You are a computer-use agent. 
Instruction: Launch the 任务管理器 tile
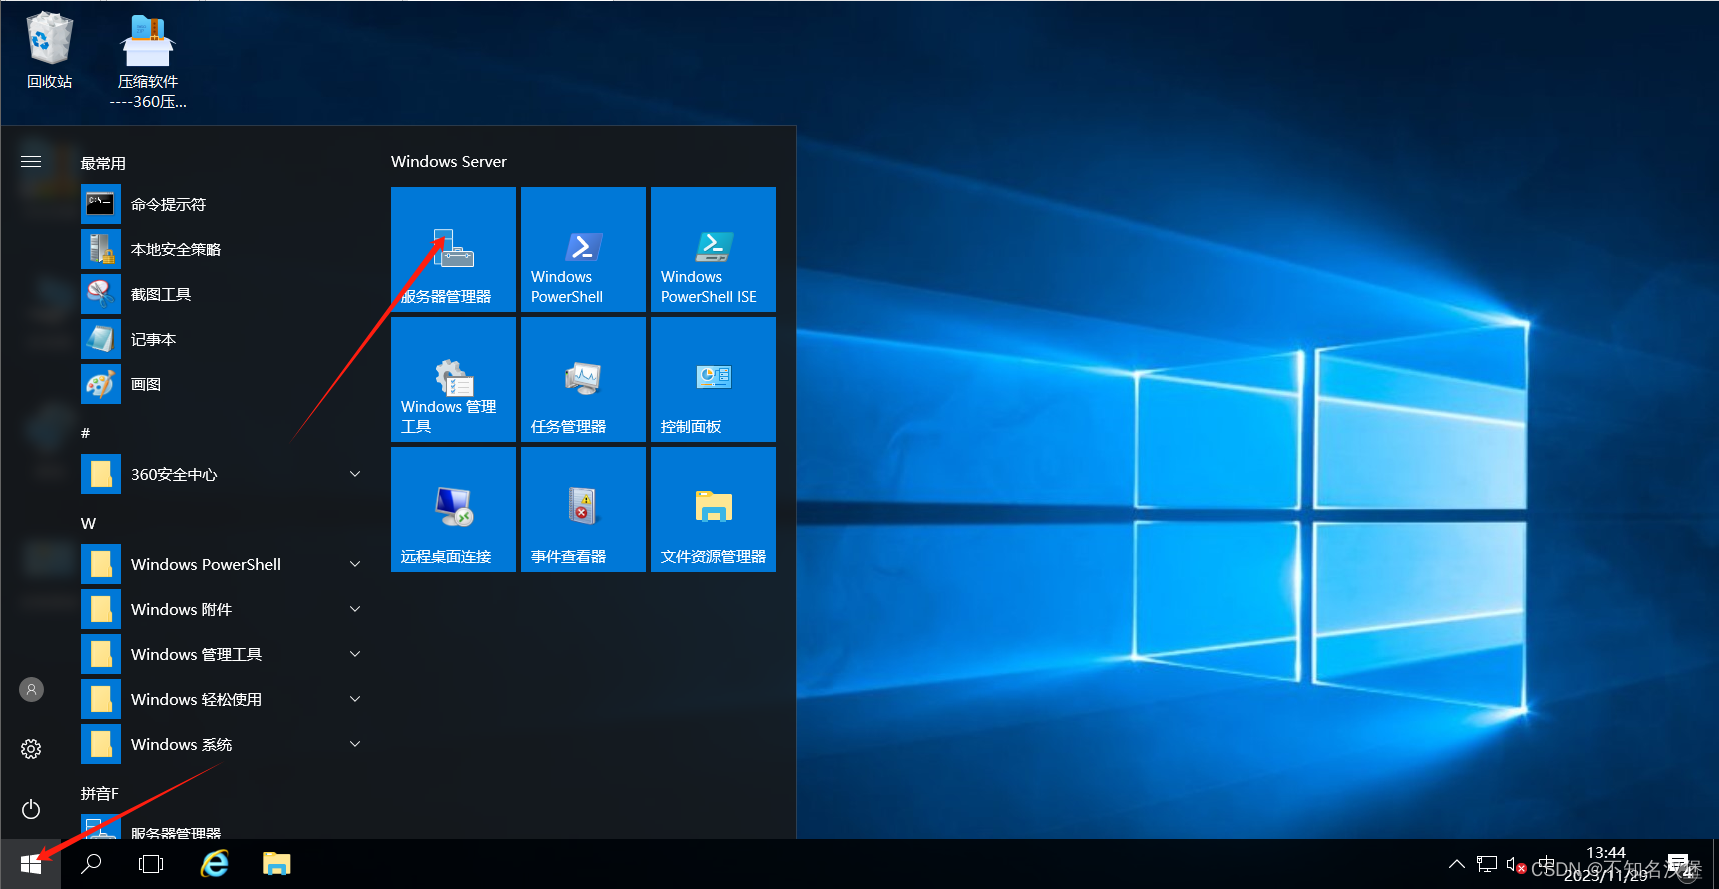[x=583, y=379]
